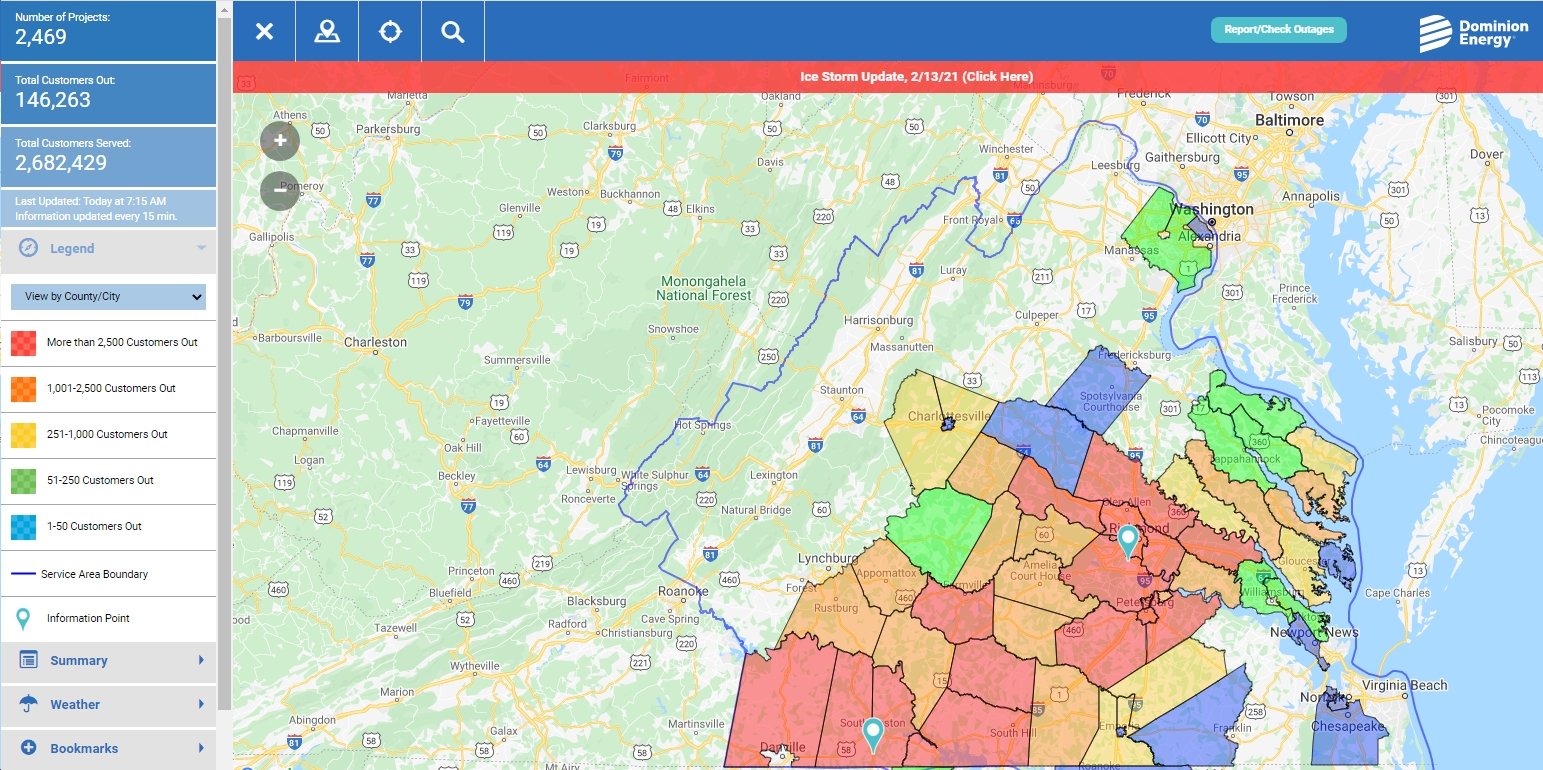1543x770 pixels.
Task: Open the Ice Storm Update banner link
Action: tap(917, 76)
